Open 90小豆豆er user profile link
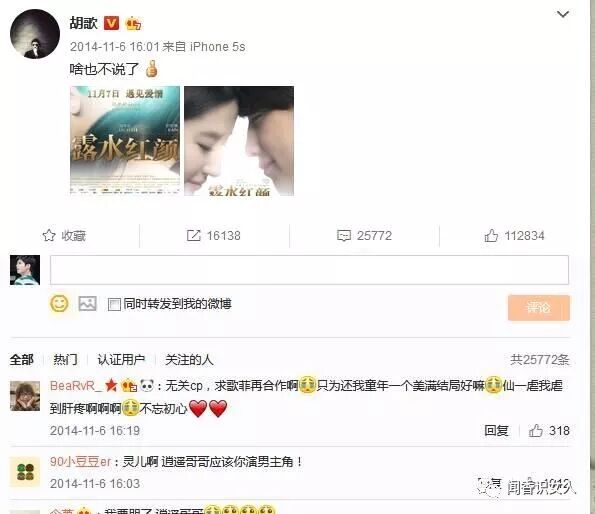Viewport: 595px width, 514px height. (80, 462)
